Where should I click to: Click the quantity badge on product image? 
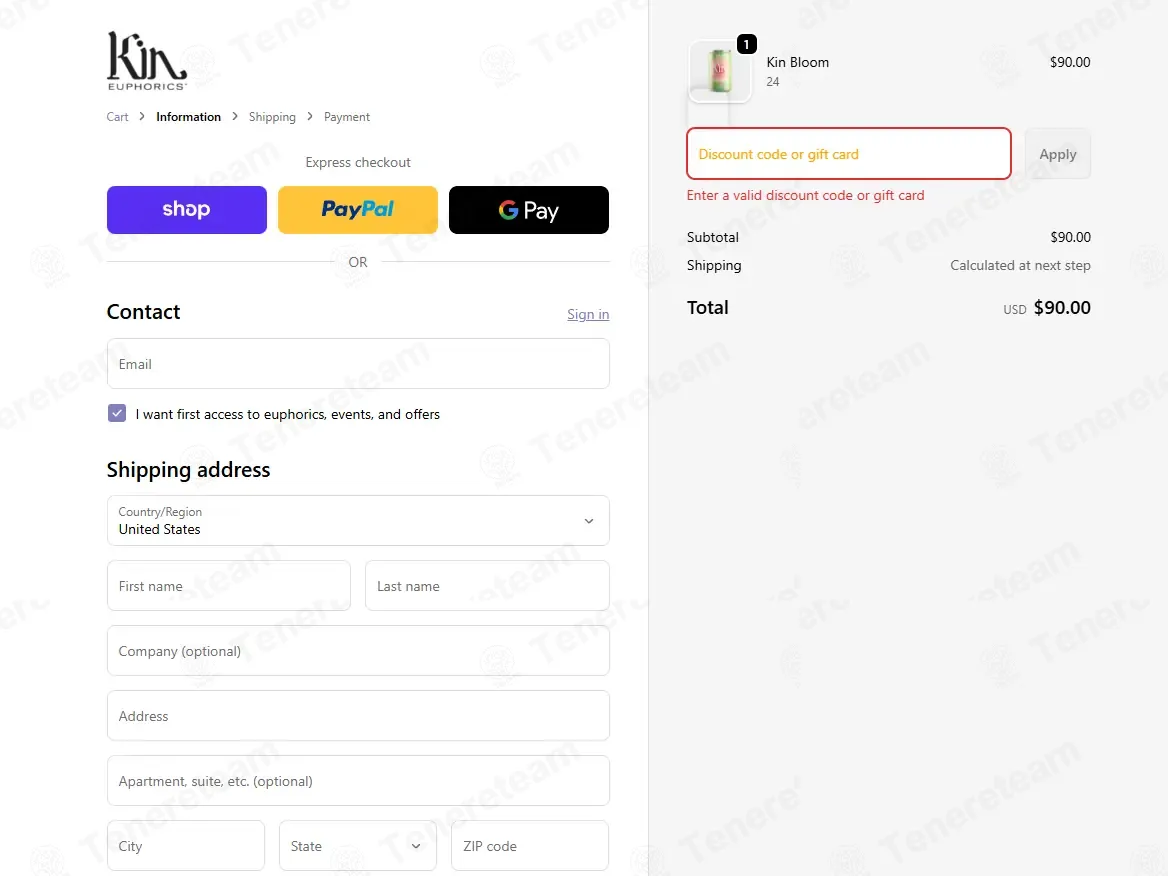[746, 45]
